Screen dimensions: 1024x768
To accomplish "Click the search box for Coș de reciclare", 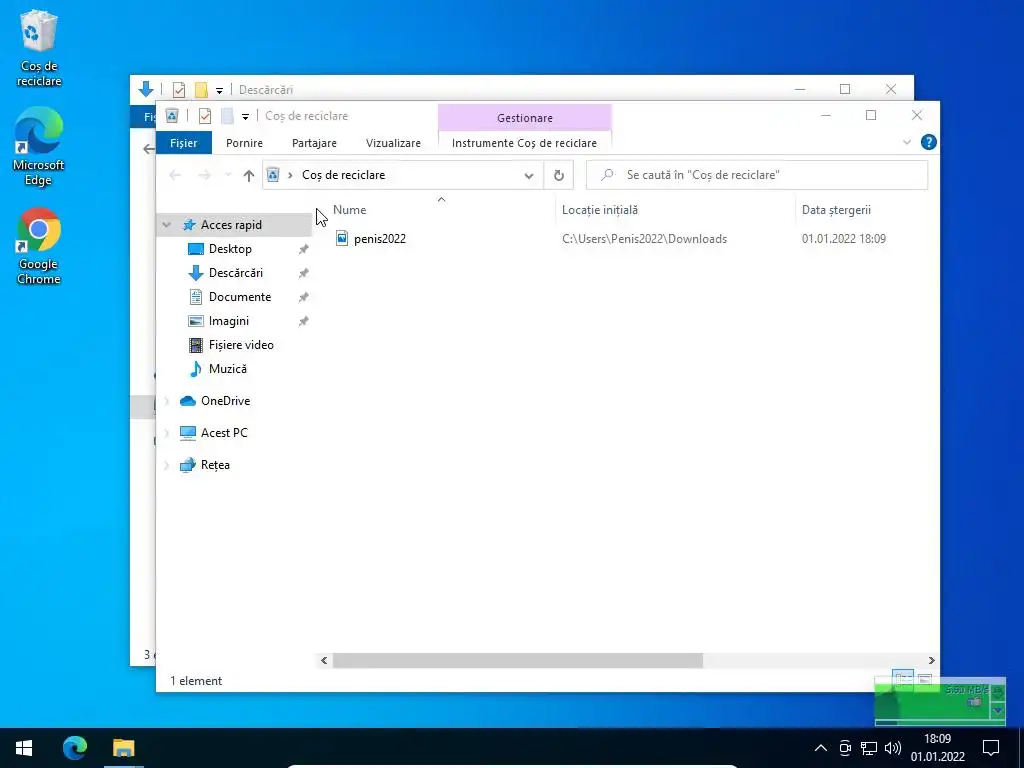I will pos(757,175).
